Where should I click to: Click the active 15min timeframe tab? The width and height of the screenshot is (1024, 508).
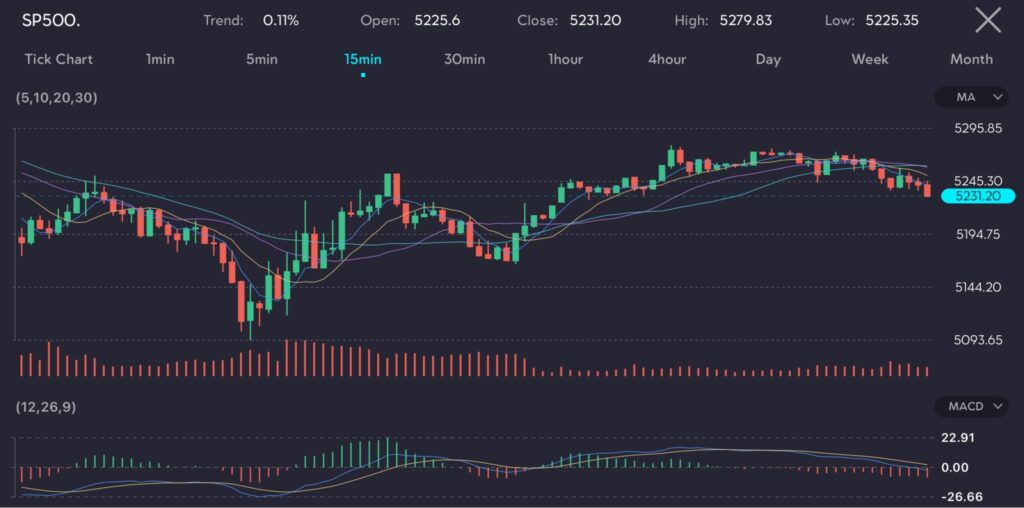pyautogui.click(x=363, y=59)
